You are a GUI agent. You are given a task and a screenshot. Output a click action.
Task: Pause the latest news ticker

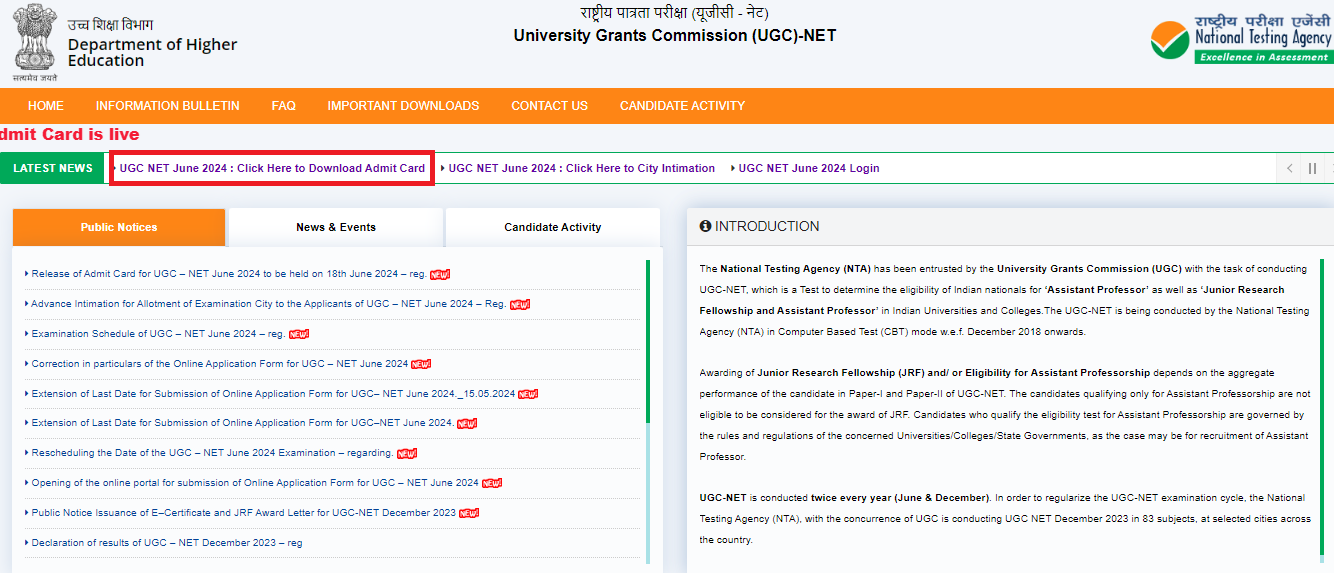click(1312, 168)
